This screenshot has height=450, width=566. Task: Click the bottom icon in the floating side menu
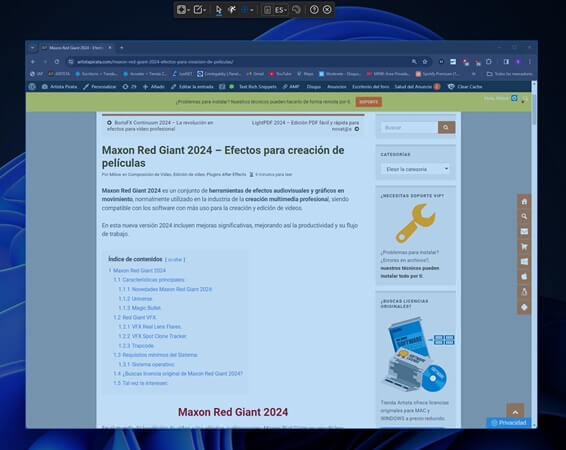pos(524,307)
